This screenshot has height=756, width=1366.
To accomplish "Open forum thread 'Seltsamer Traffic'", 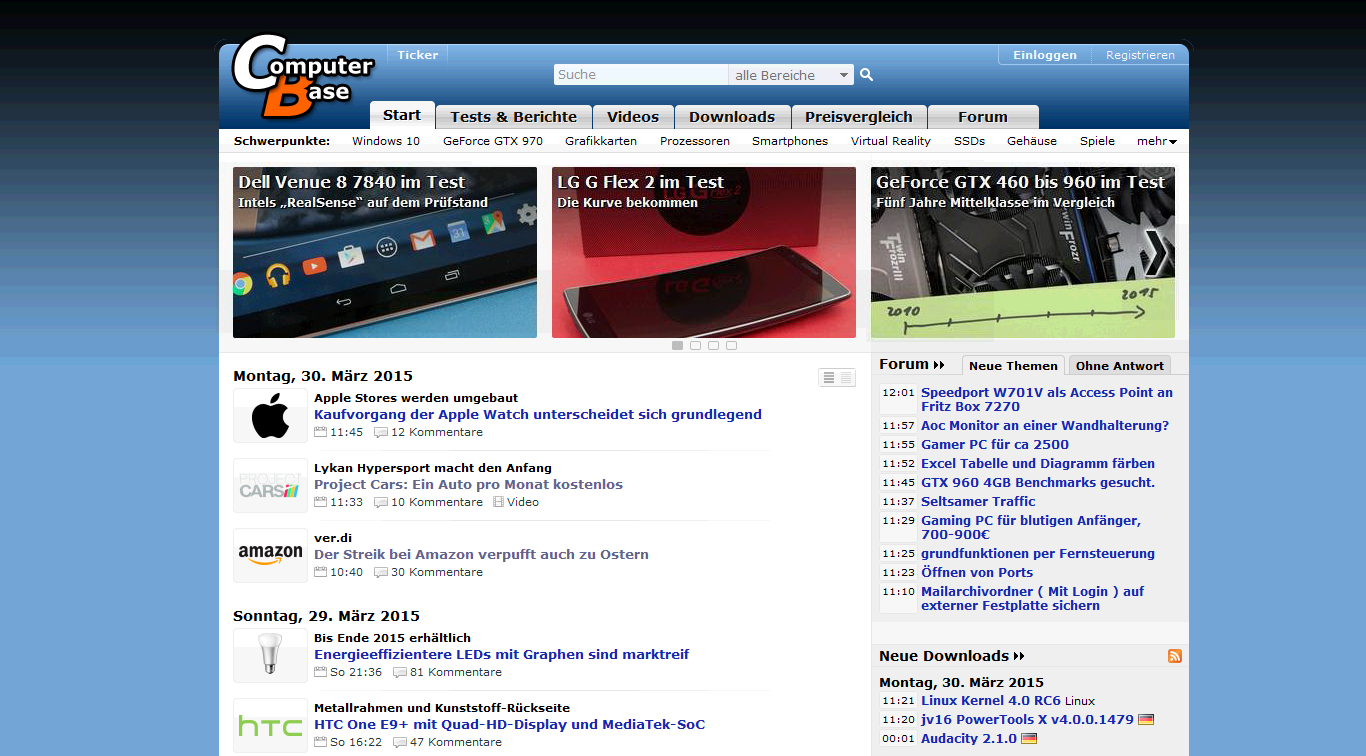I will tap(978, 502).
